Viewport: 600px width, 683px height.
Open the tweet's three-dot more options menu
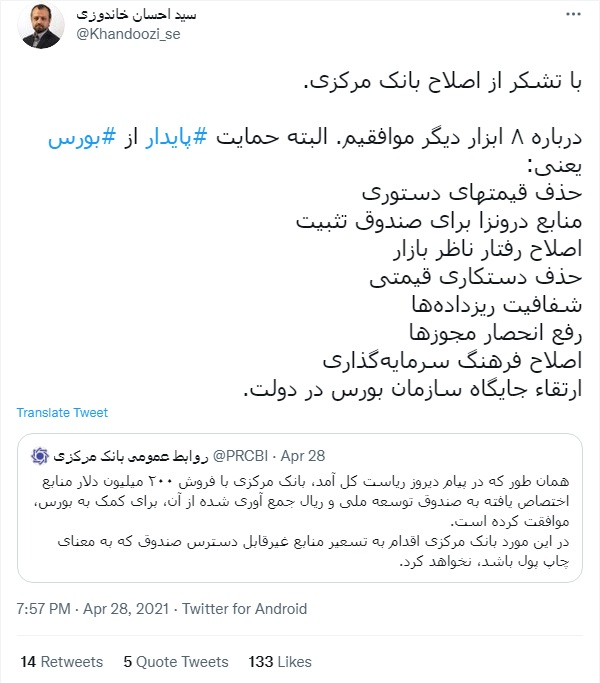pyautogui.click(x=573, y=14)
